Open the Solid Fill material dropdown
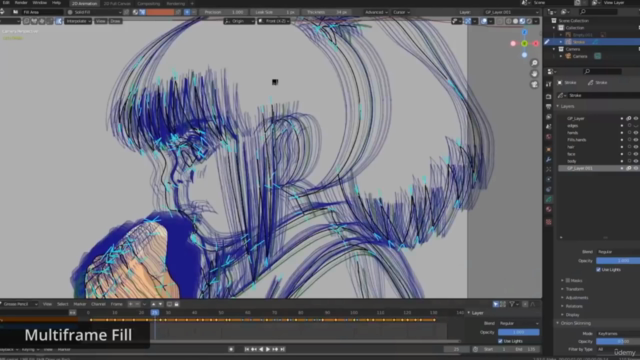 95,12
